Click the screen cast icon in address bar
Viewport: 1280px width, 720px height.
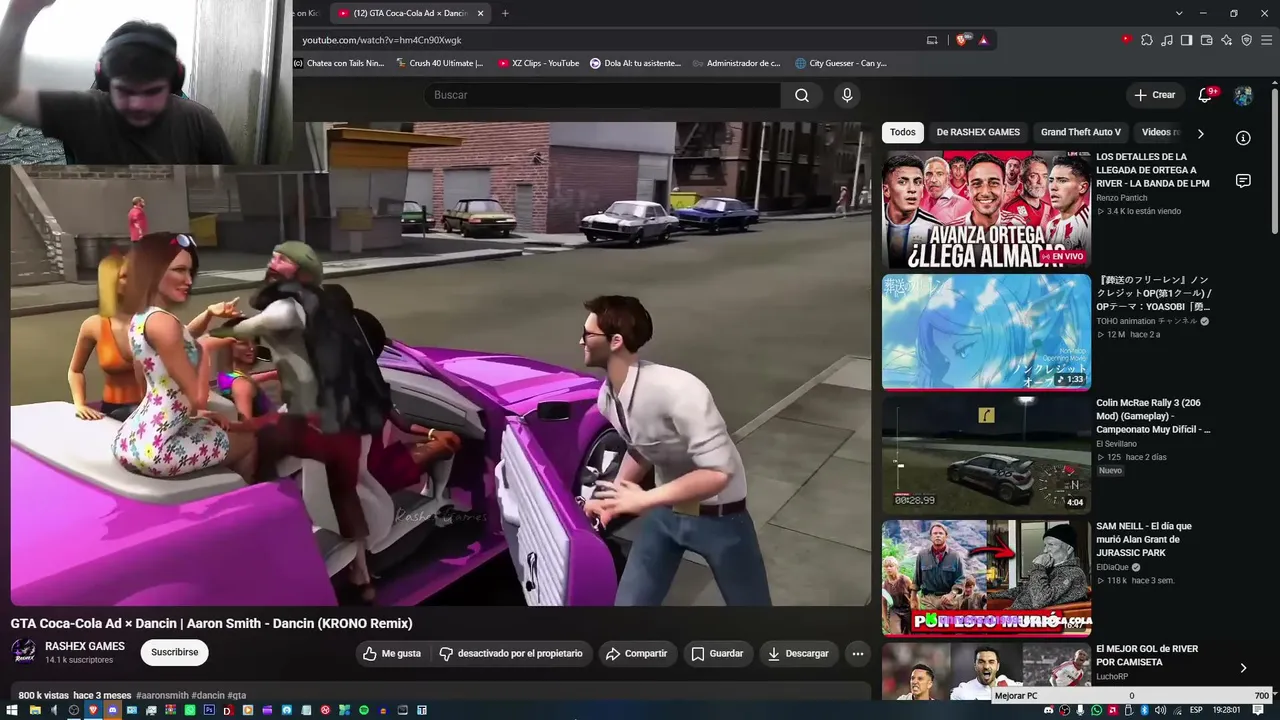932,40
